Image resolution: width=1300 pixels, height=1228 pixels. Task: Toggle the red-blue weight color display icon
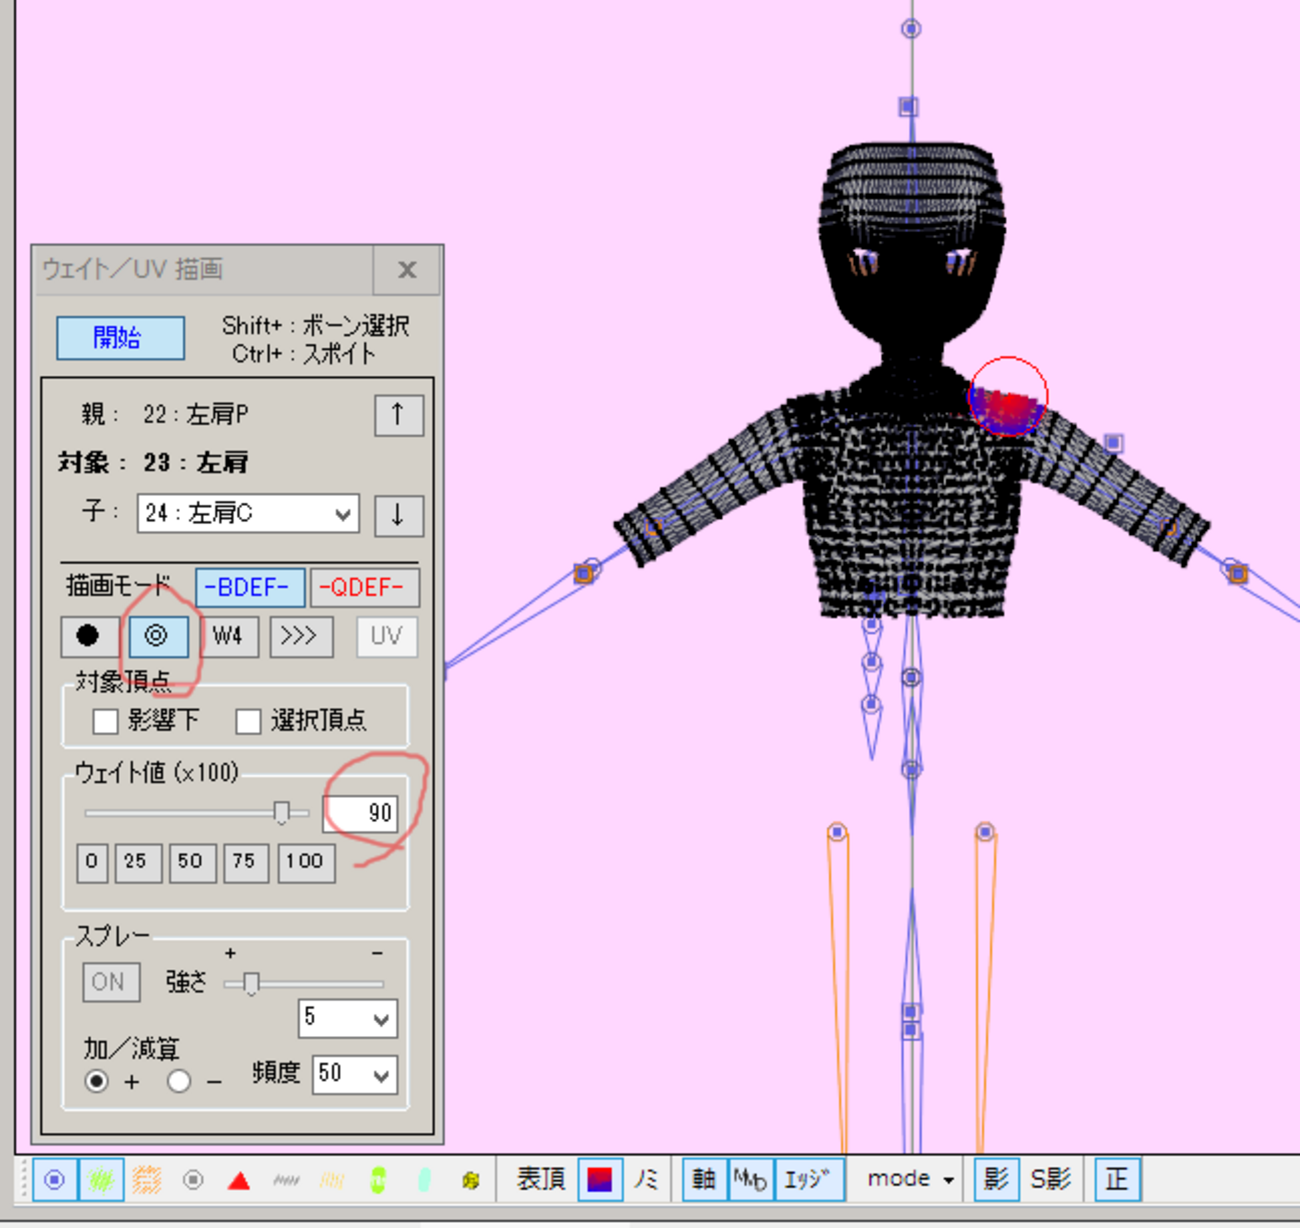click(x=600, y=1180)
